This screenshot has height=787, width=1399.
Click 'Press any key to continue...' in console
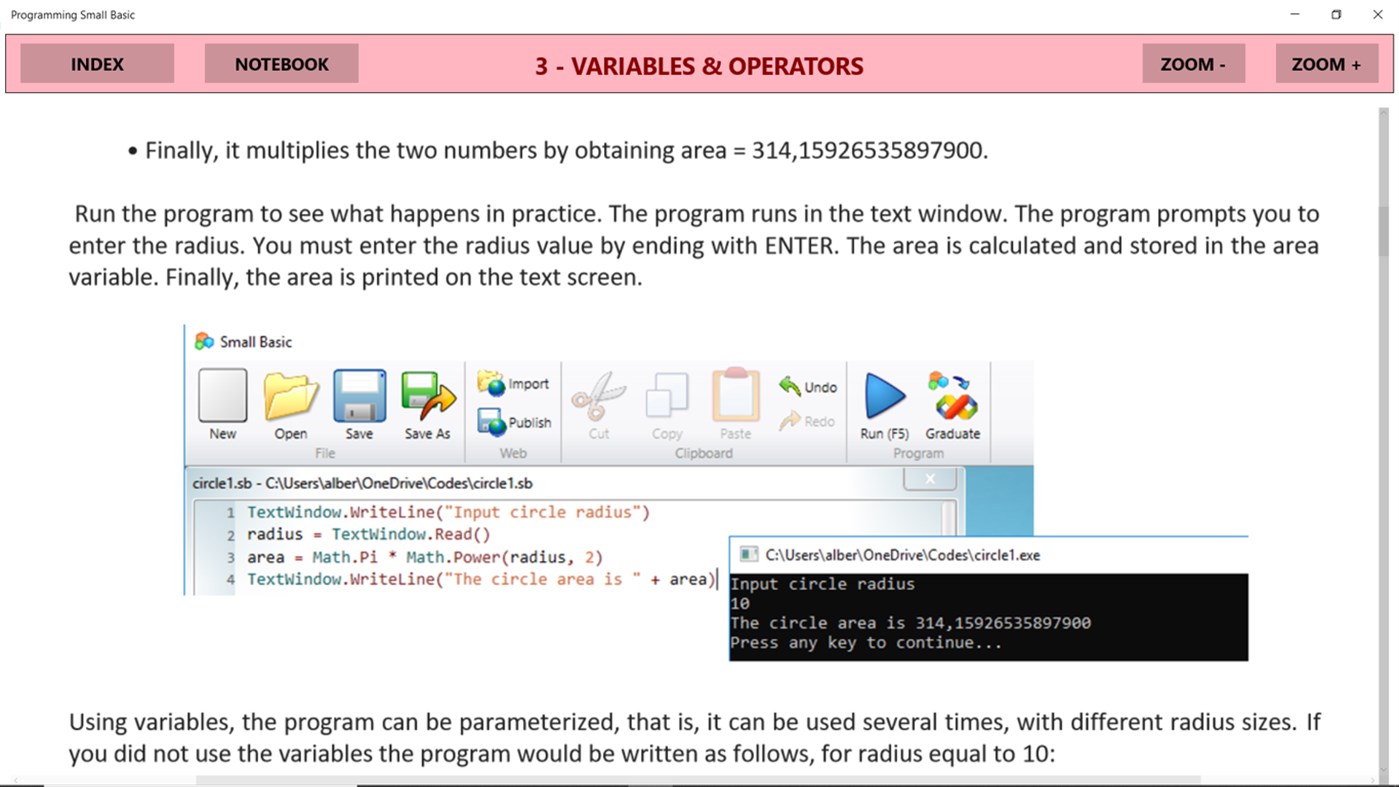pyautogui.click(x=866, y=643)
